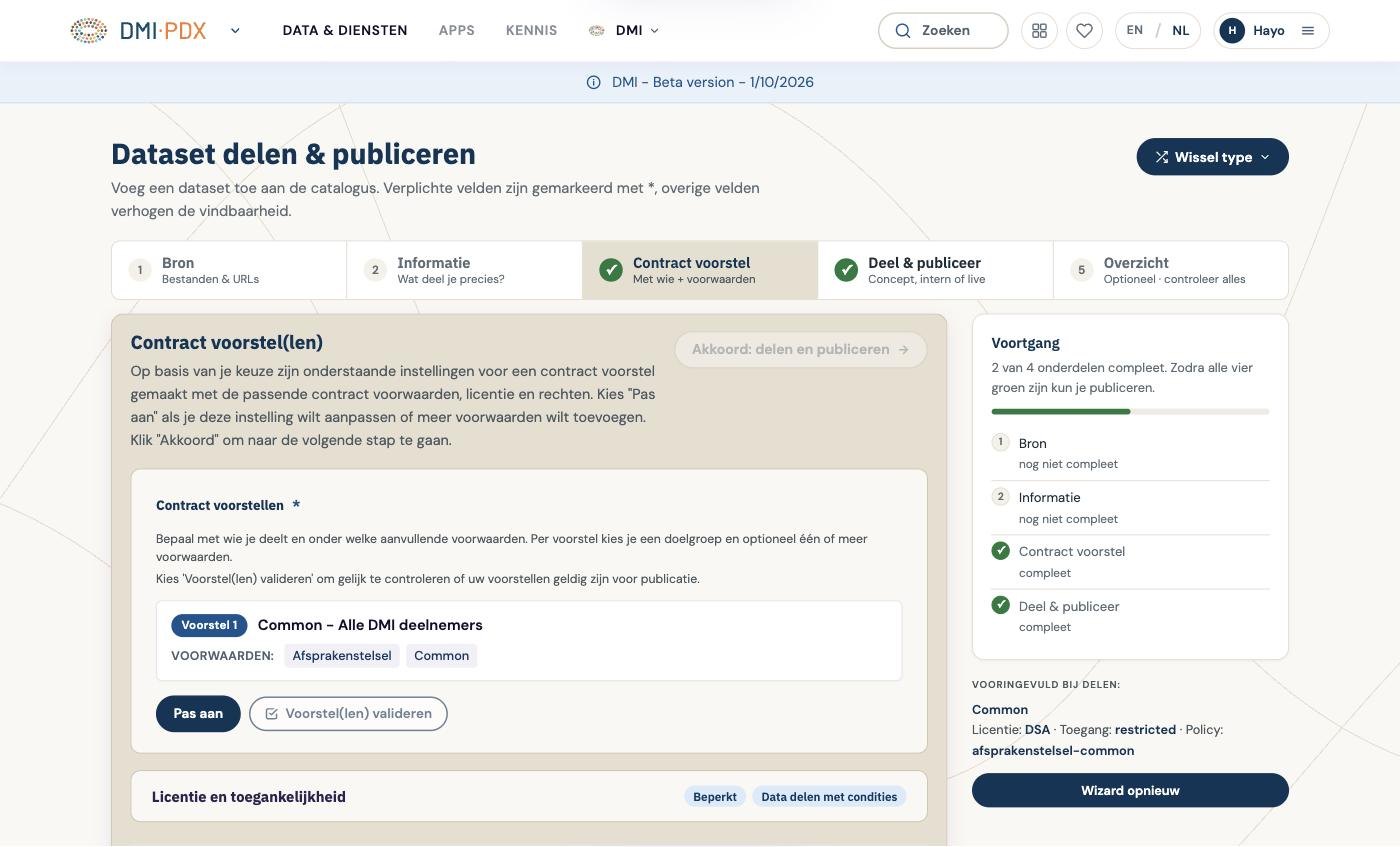Go to step 2 Informatie tab
This screenshot has width=1400, height=847.
[464, 270]
